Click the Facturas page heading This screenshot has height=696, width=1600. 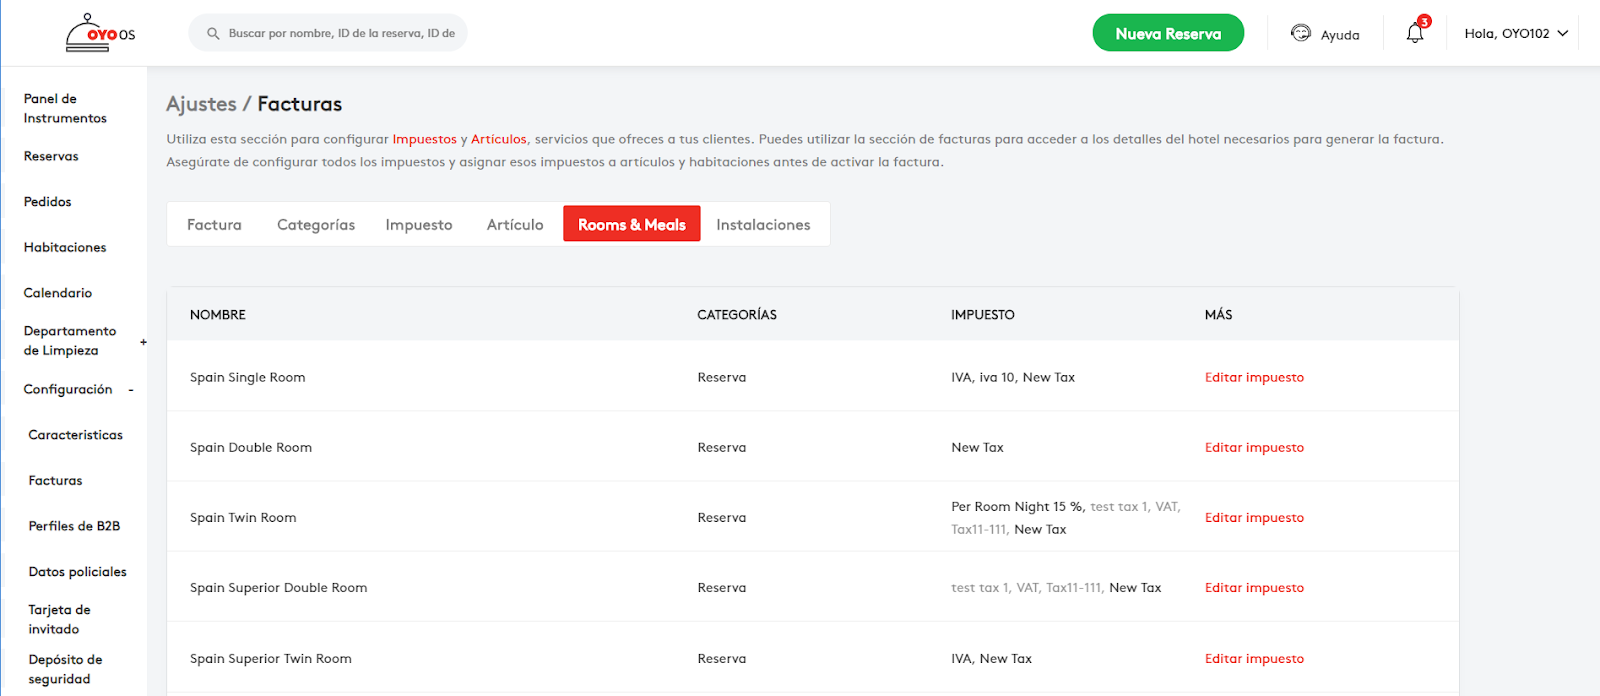(300, 104)
